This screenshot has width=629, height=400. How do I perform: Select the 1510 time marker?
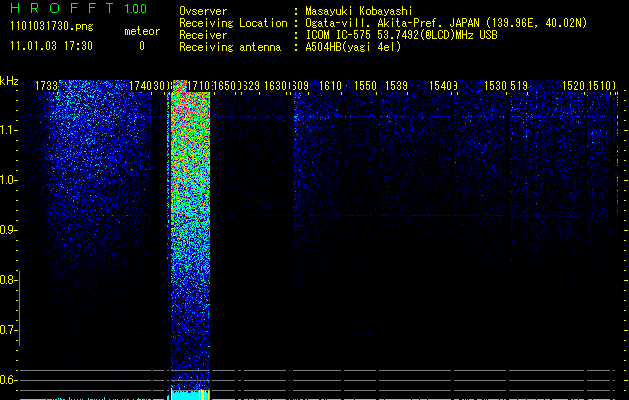tap(600, 86)
